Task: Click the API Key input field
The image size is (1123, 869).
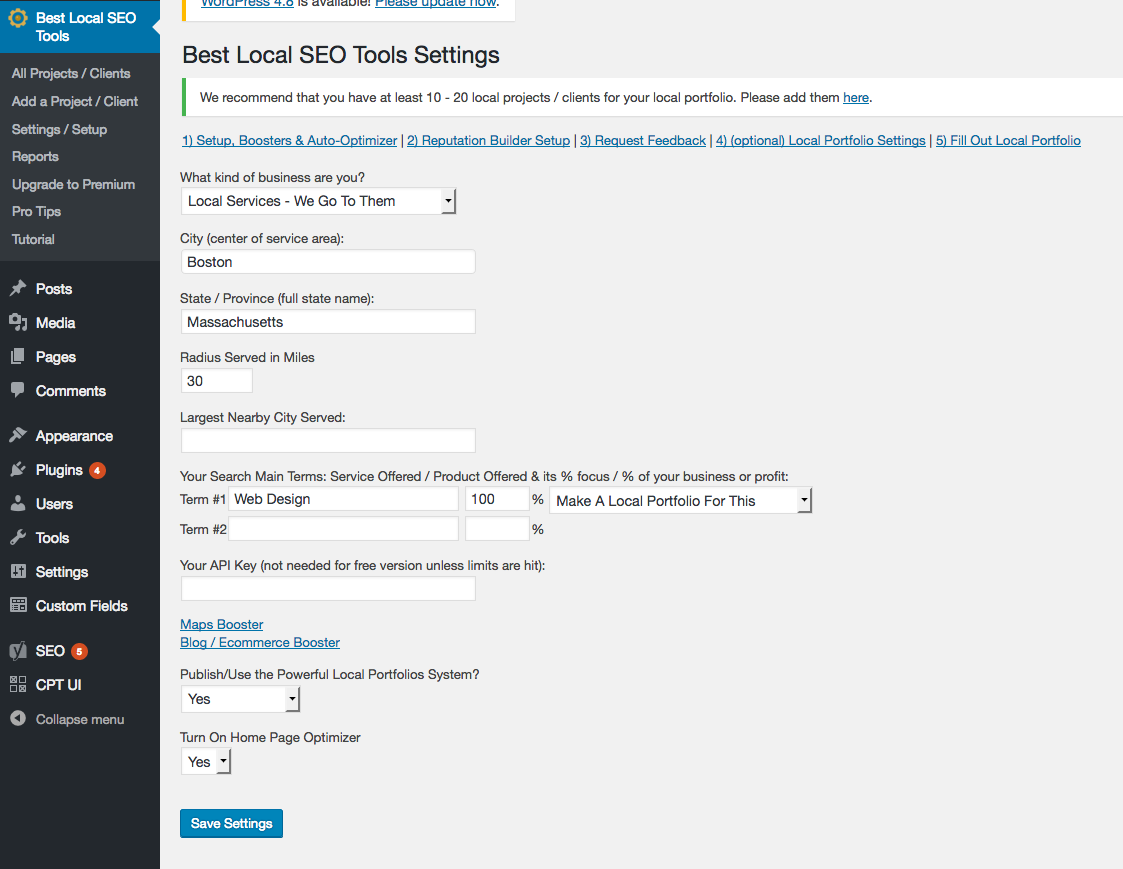Action: click(328, 589)
